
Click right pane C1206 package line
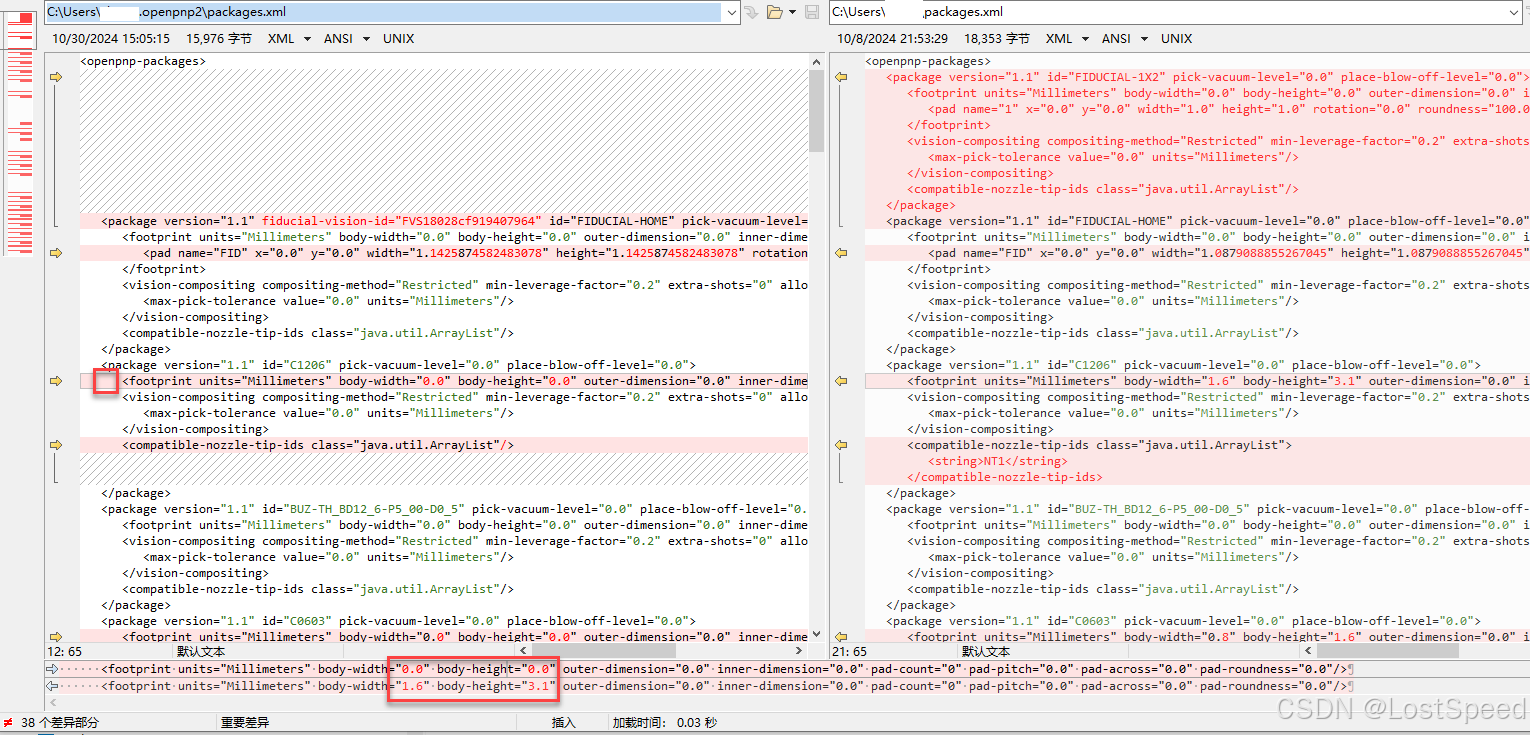click(1183, 365)
